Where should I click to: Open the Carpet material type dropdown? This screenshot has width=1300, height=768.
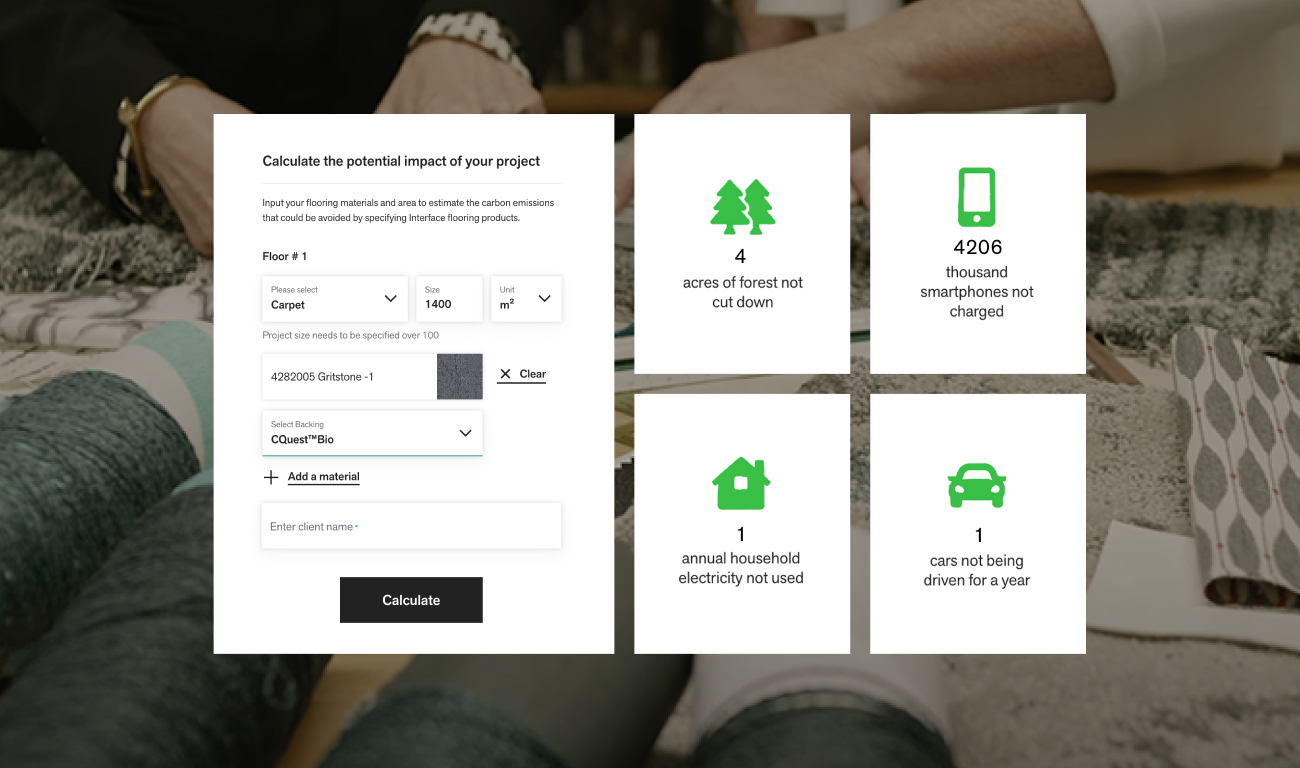[335, 299]
